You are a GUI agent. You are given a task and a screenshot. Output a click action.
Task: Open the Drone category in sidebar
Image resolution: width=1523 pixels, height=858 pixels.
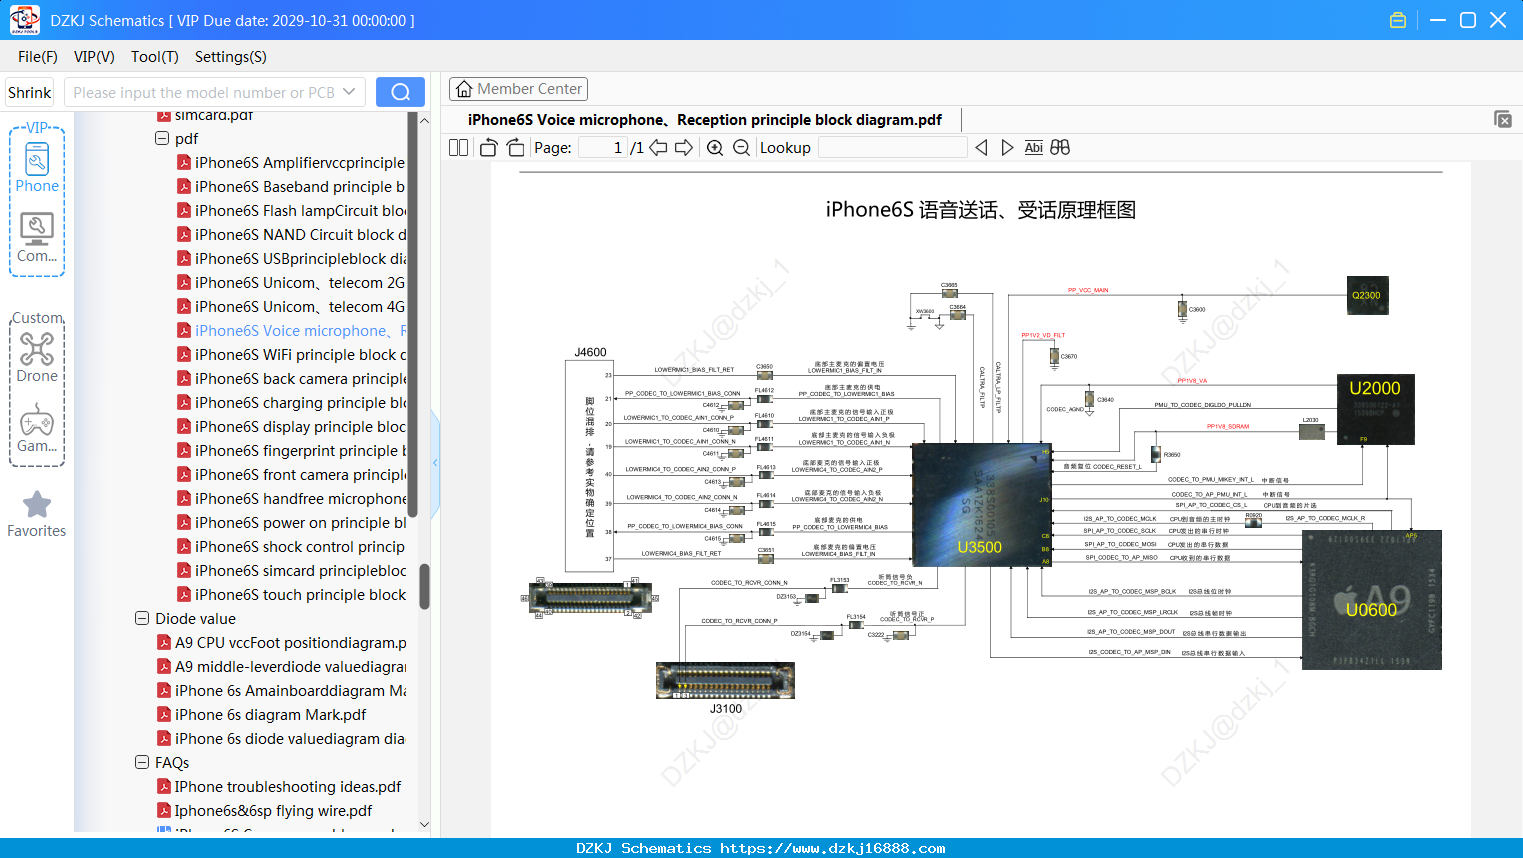[37, 357]
